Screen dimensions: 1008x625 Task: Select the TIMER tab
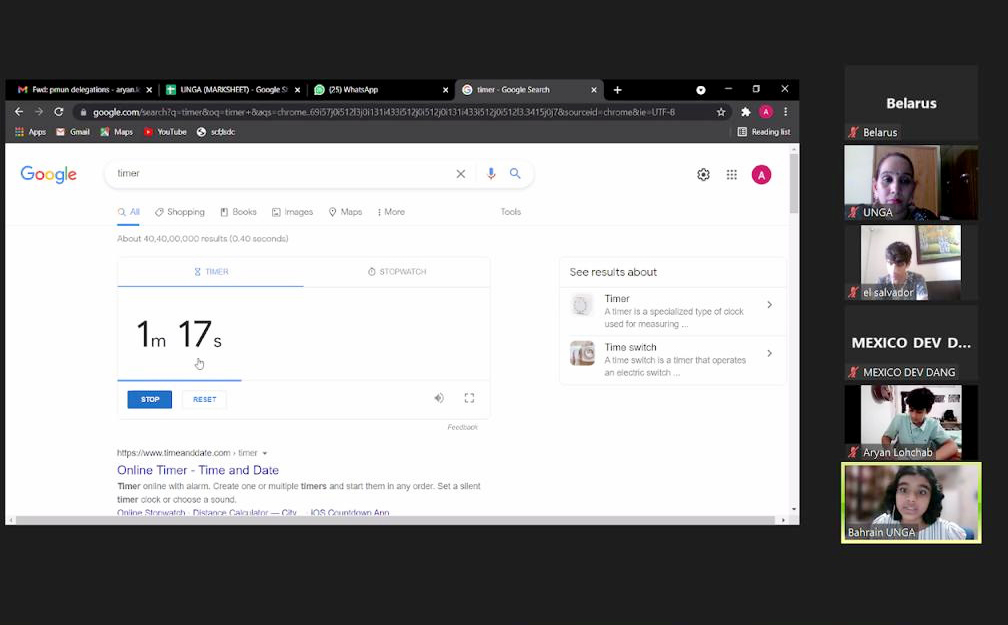pos(211,272)
